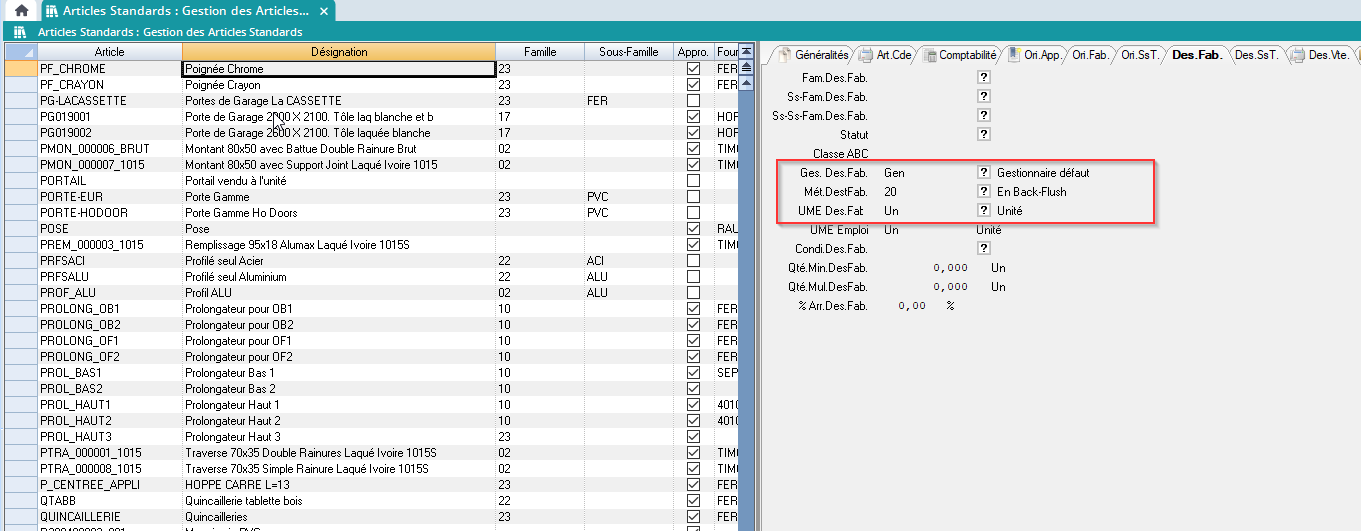Jump to first record with top scroll arrow
Viewport: 1361px width, 531px height.
(745, 50)
